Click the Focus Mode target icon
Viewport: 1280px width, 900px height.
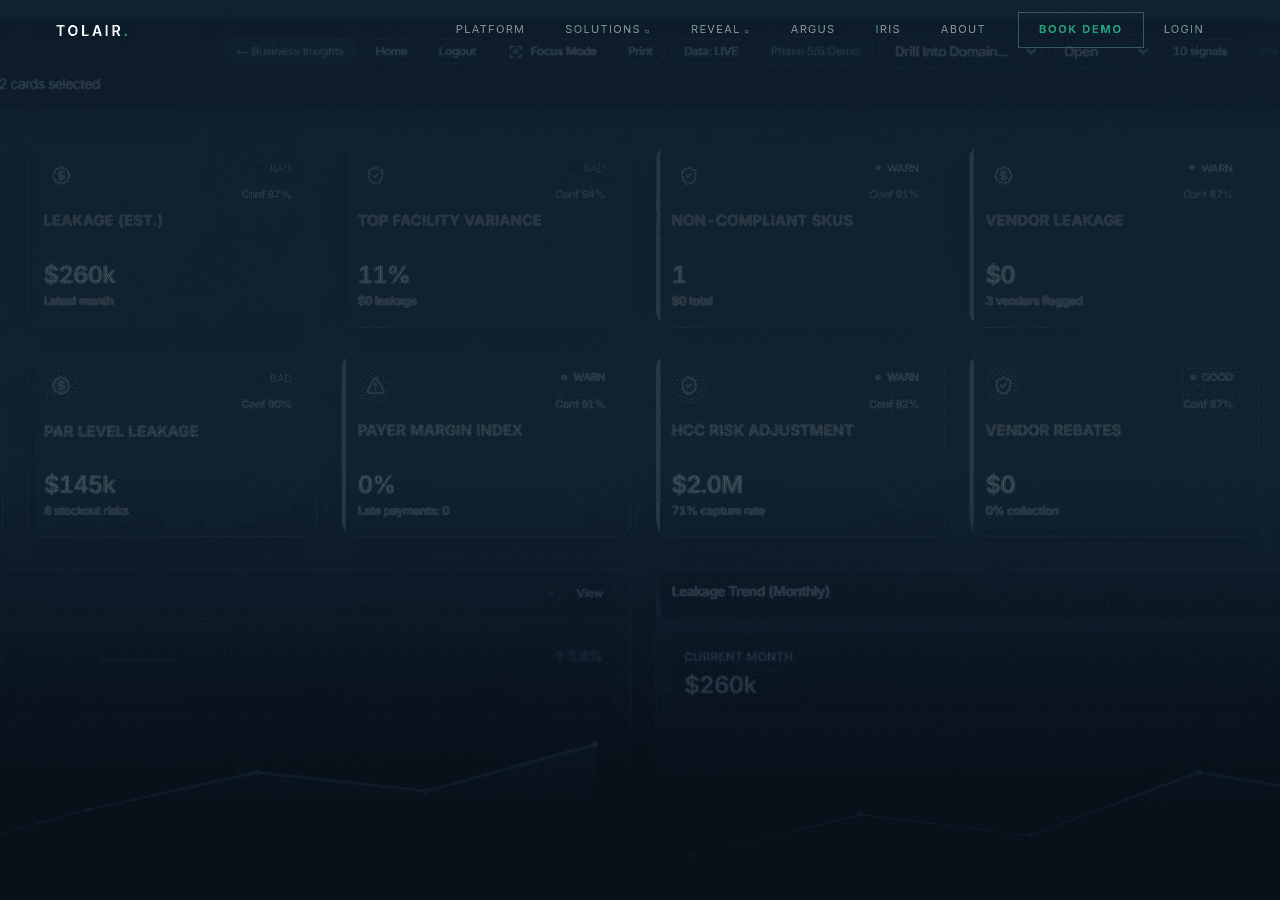pos(516,51)
